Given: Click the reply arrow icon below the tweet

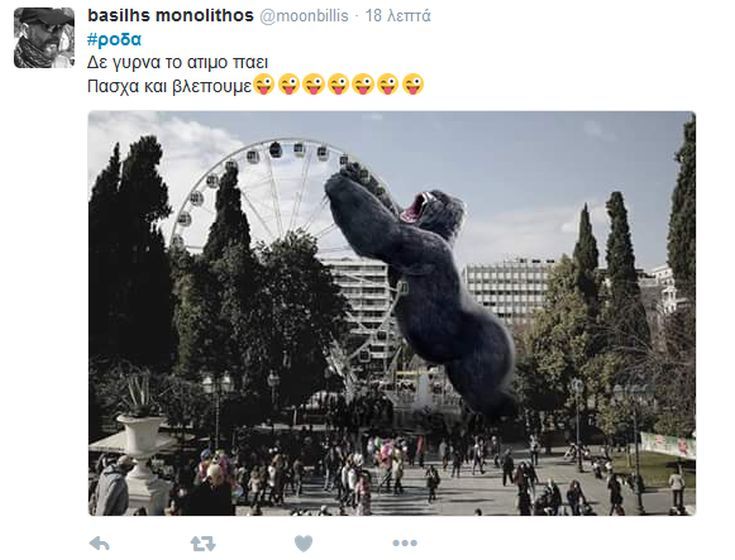Looking at the screenshot, I should pyautogui.click(x=99, y=544).
